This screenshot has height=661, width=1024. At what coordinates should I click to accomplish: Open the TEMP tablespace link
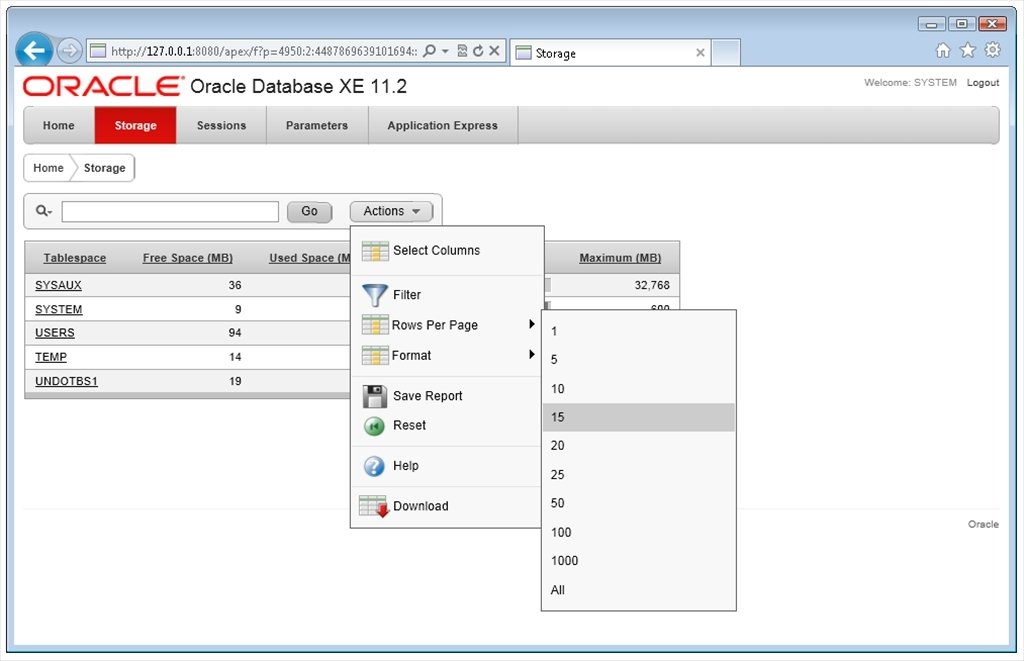click(x=51, y=357)
